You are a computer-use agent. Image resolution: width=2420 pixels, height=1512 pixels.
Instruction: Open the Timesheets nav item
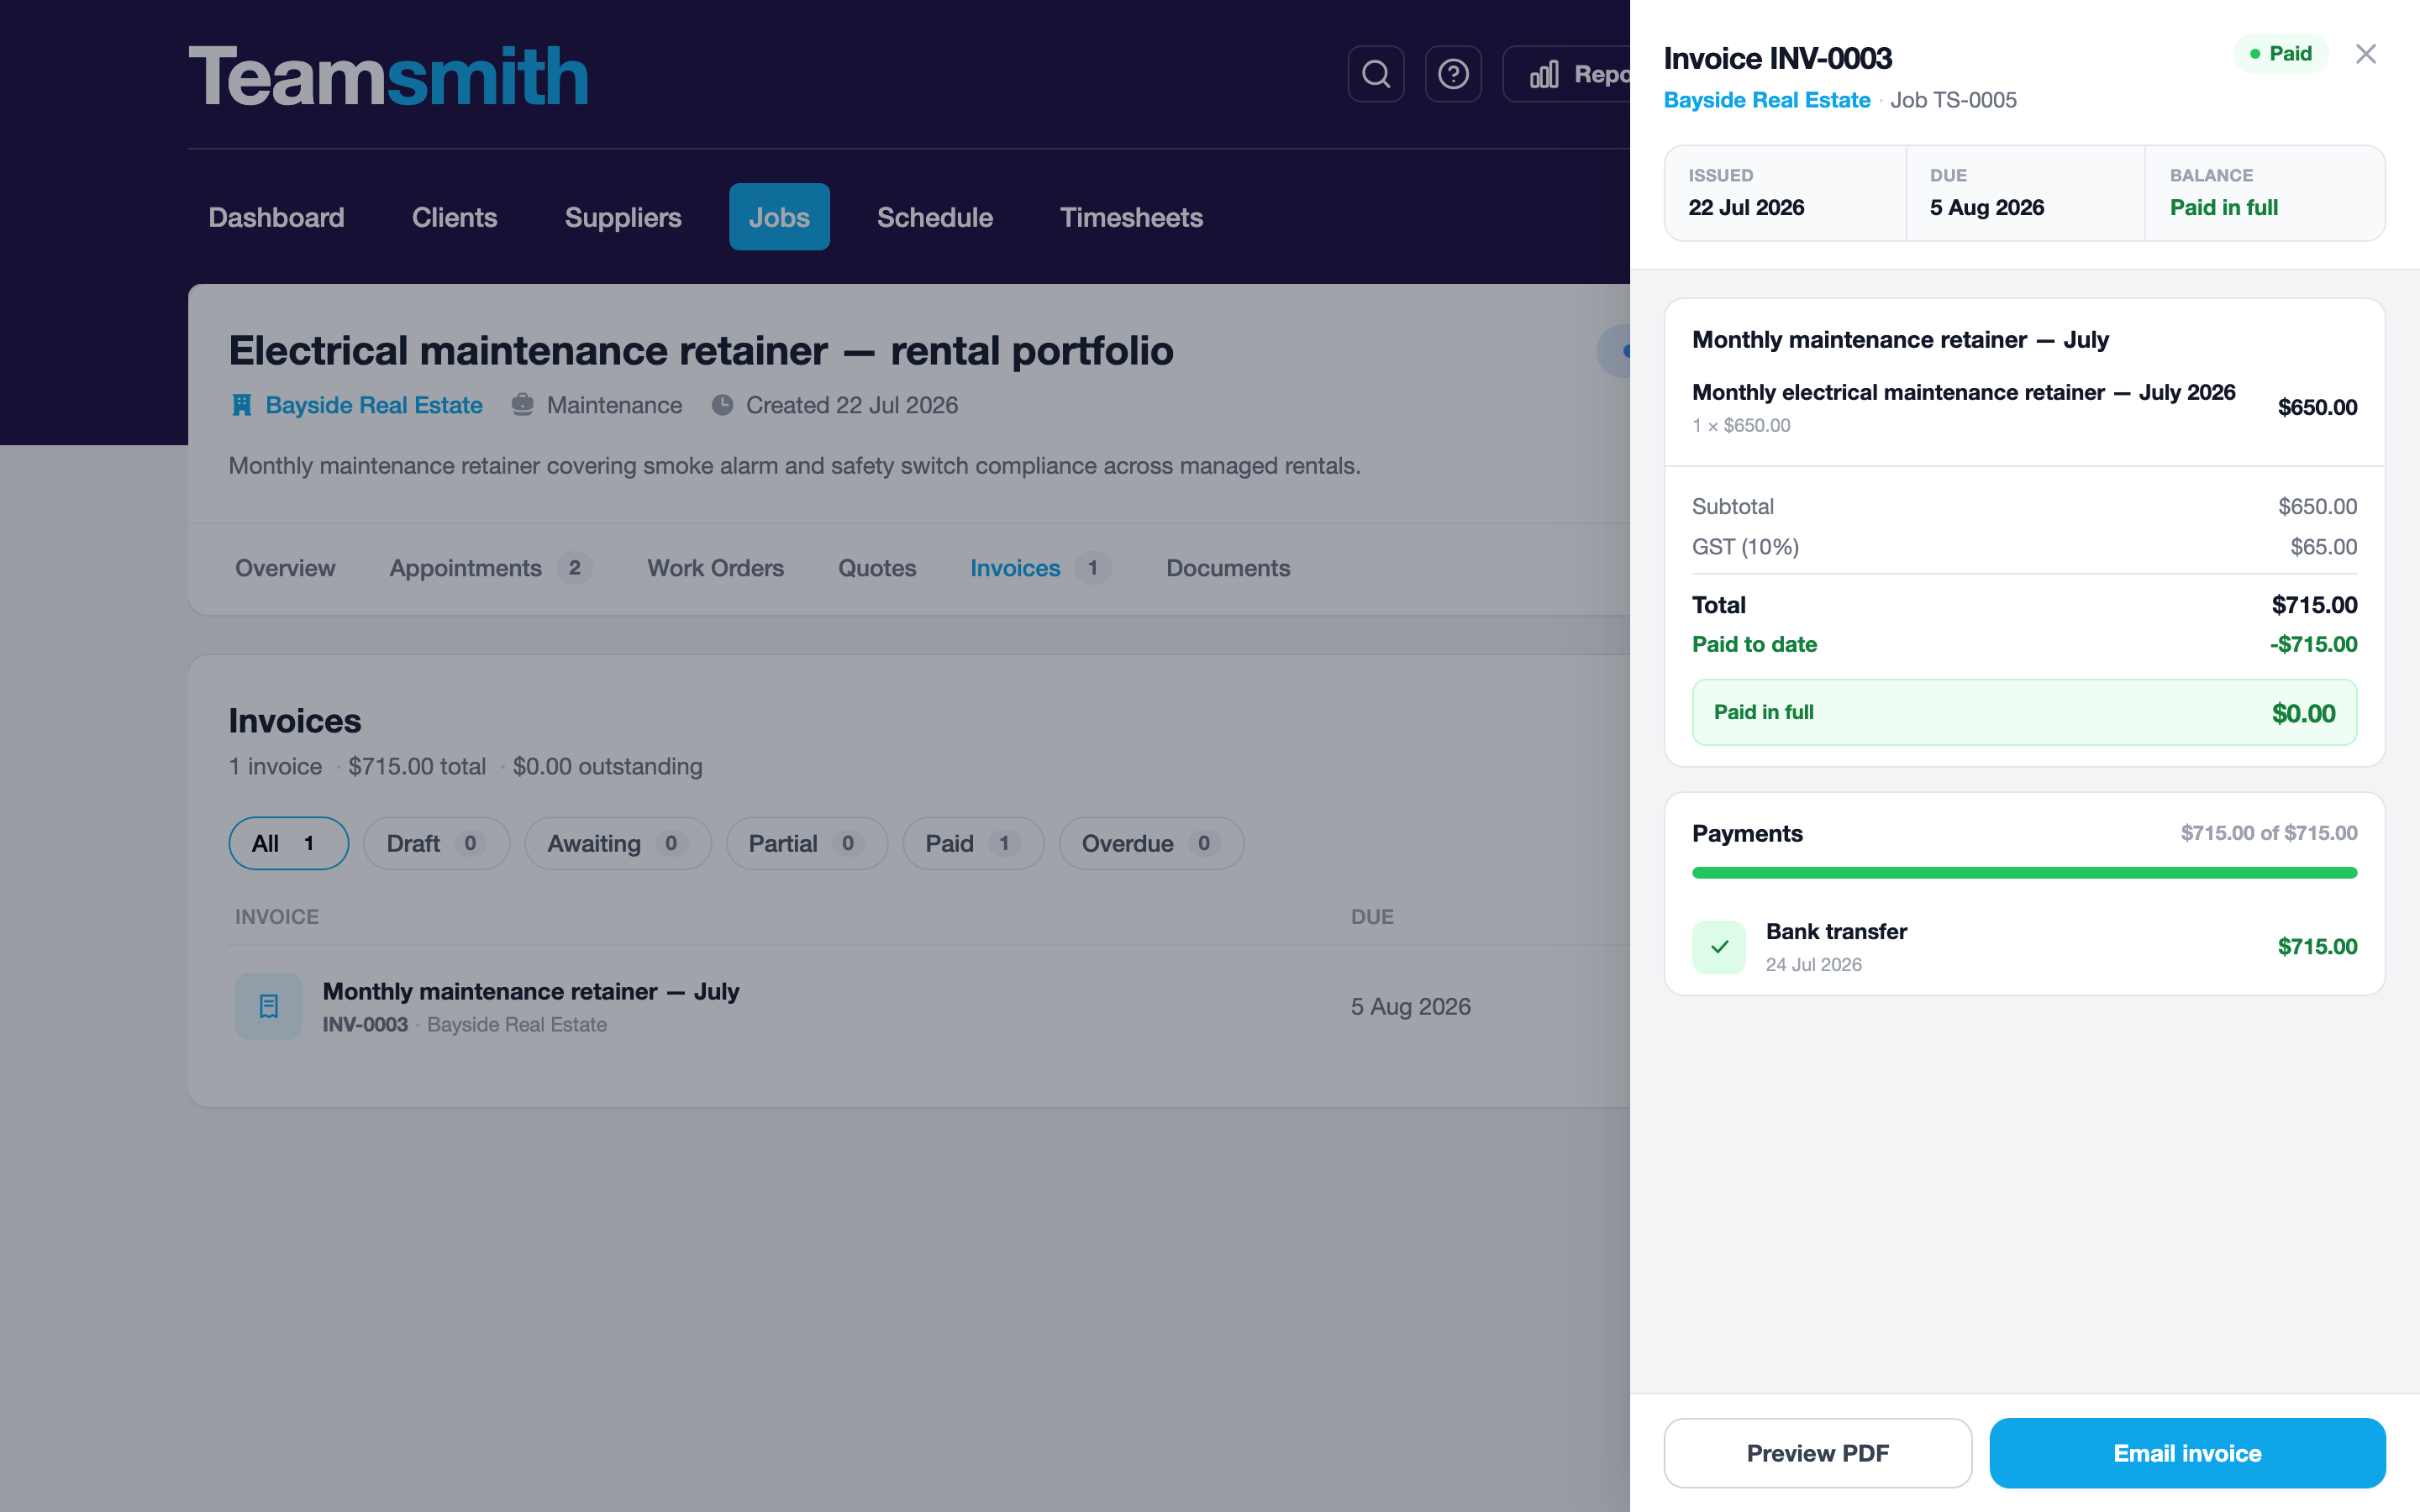click(x=1131, y=217)
